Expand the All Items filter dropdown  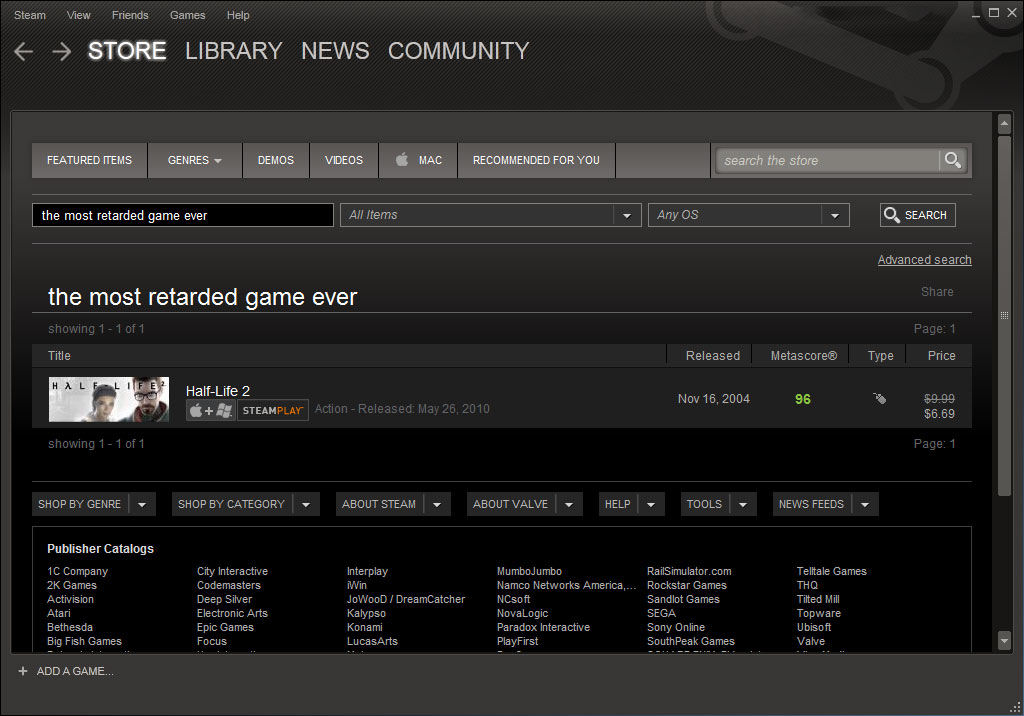(x=627, y=215)
